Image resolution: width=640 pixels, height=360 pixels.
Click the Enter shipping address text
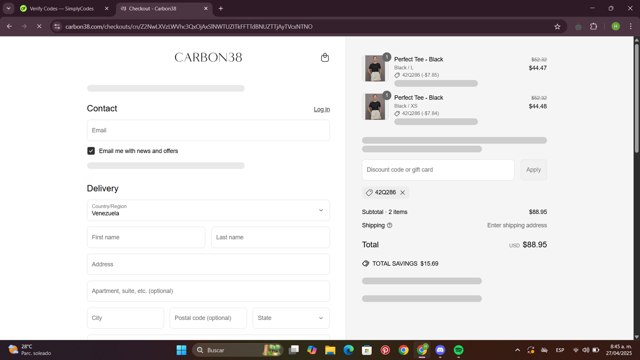tap(517, 225)
